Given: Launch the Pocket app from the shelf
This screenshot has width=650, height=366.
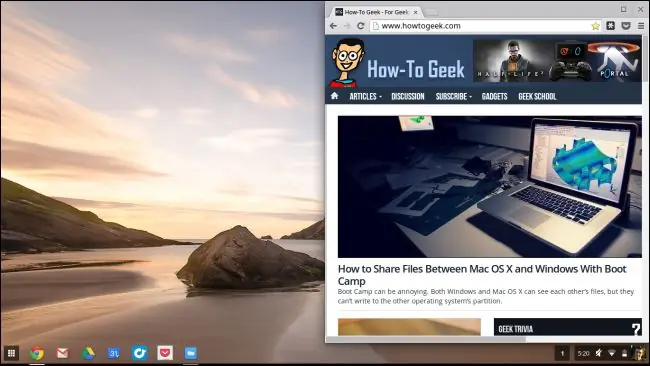Looking at the screenshot, I should 165,353.
